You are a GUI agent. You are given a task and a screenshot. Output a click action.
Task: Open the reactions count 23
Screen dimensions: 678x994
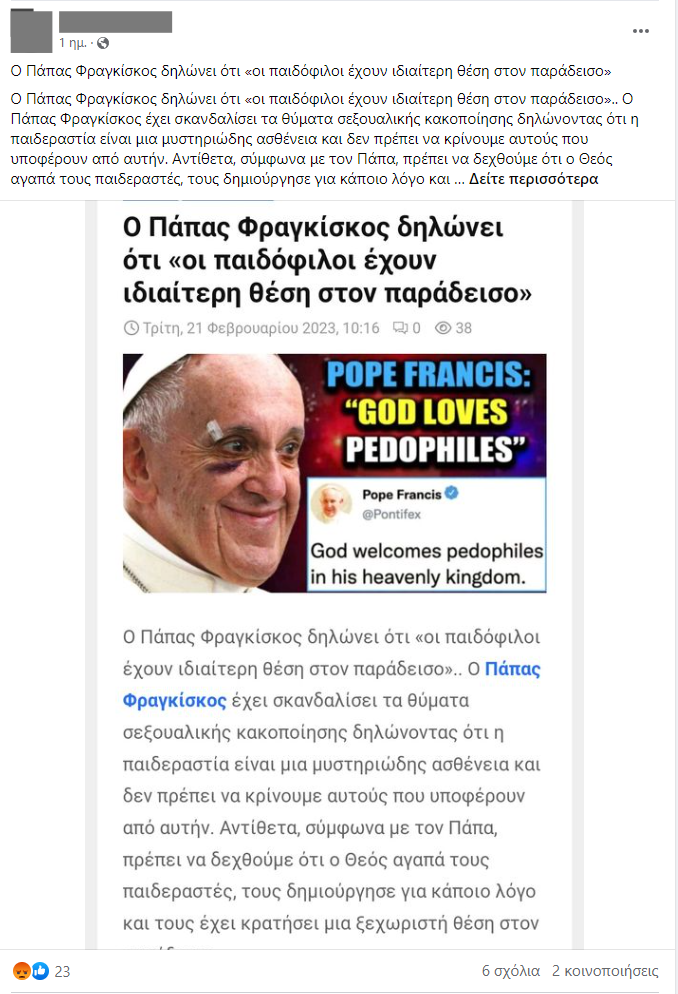click(62, 971)
